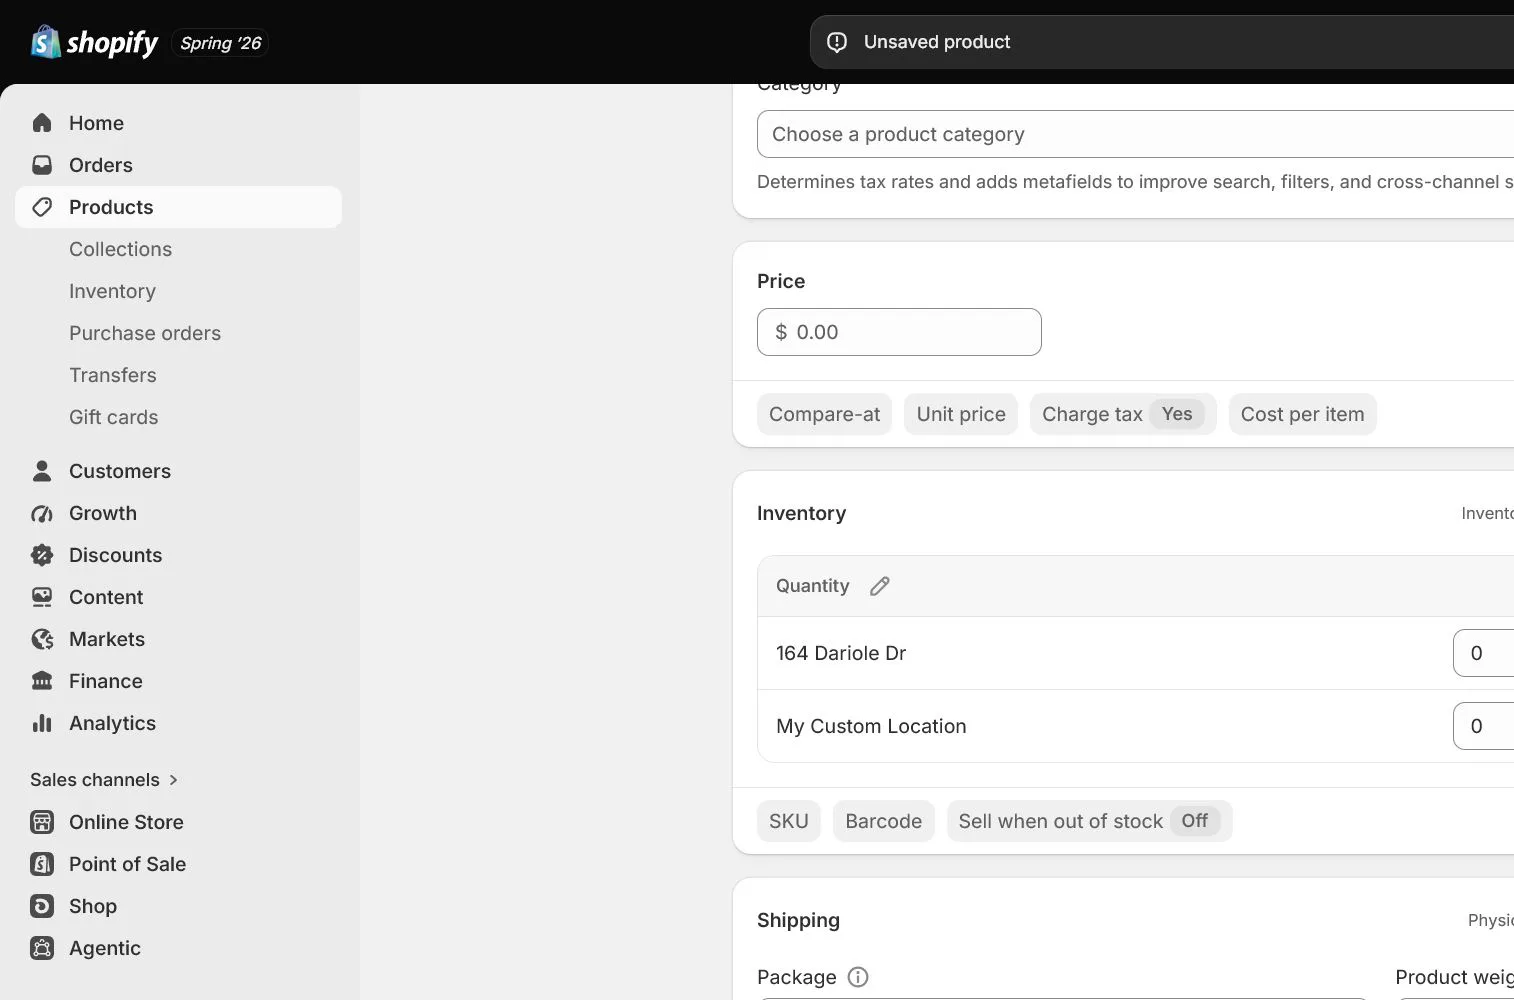This screenshot has height=1000, width=1514.
Task: Click the Customers person icon
Action: coord(42,471)
